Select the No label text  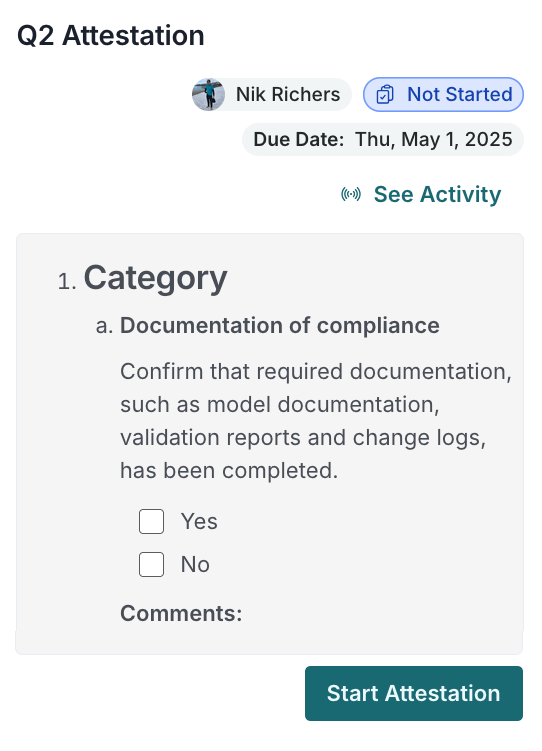tap(195, 564)
